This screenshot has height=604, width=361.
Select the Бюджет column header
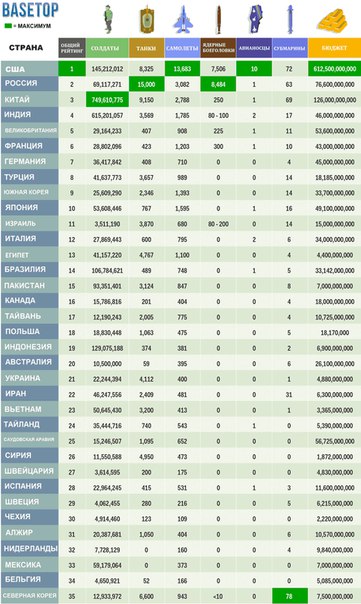pos(334,48)
